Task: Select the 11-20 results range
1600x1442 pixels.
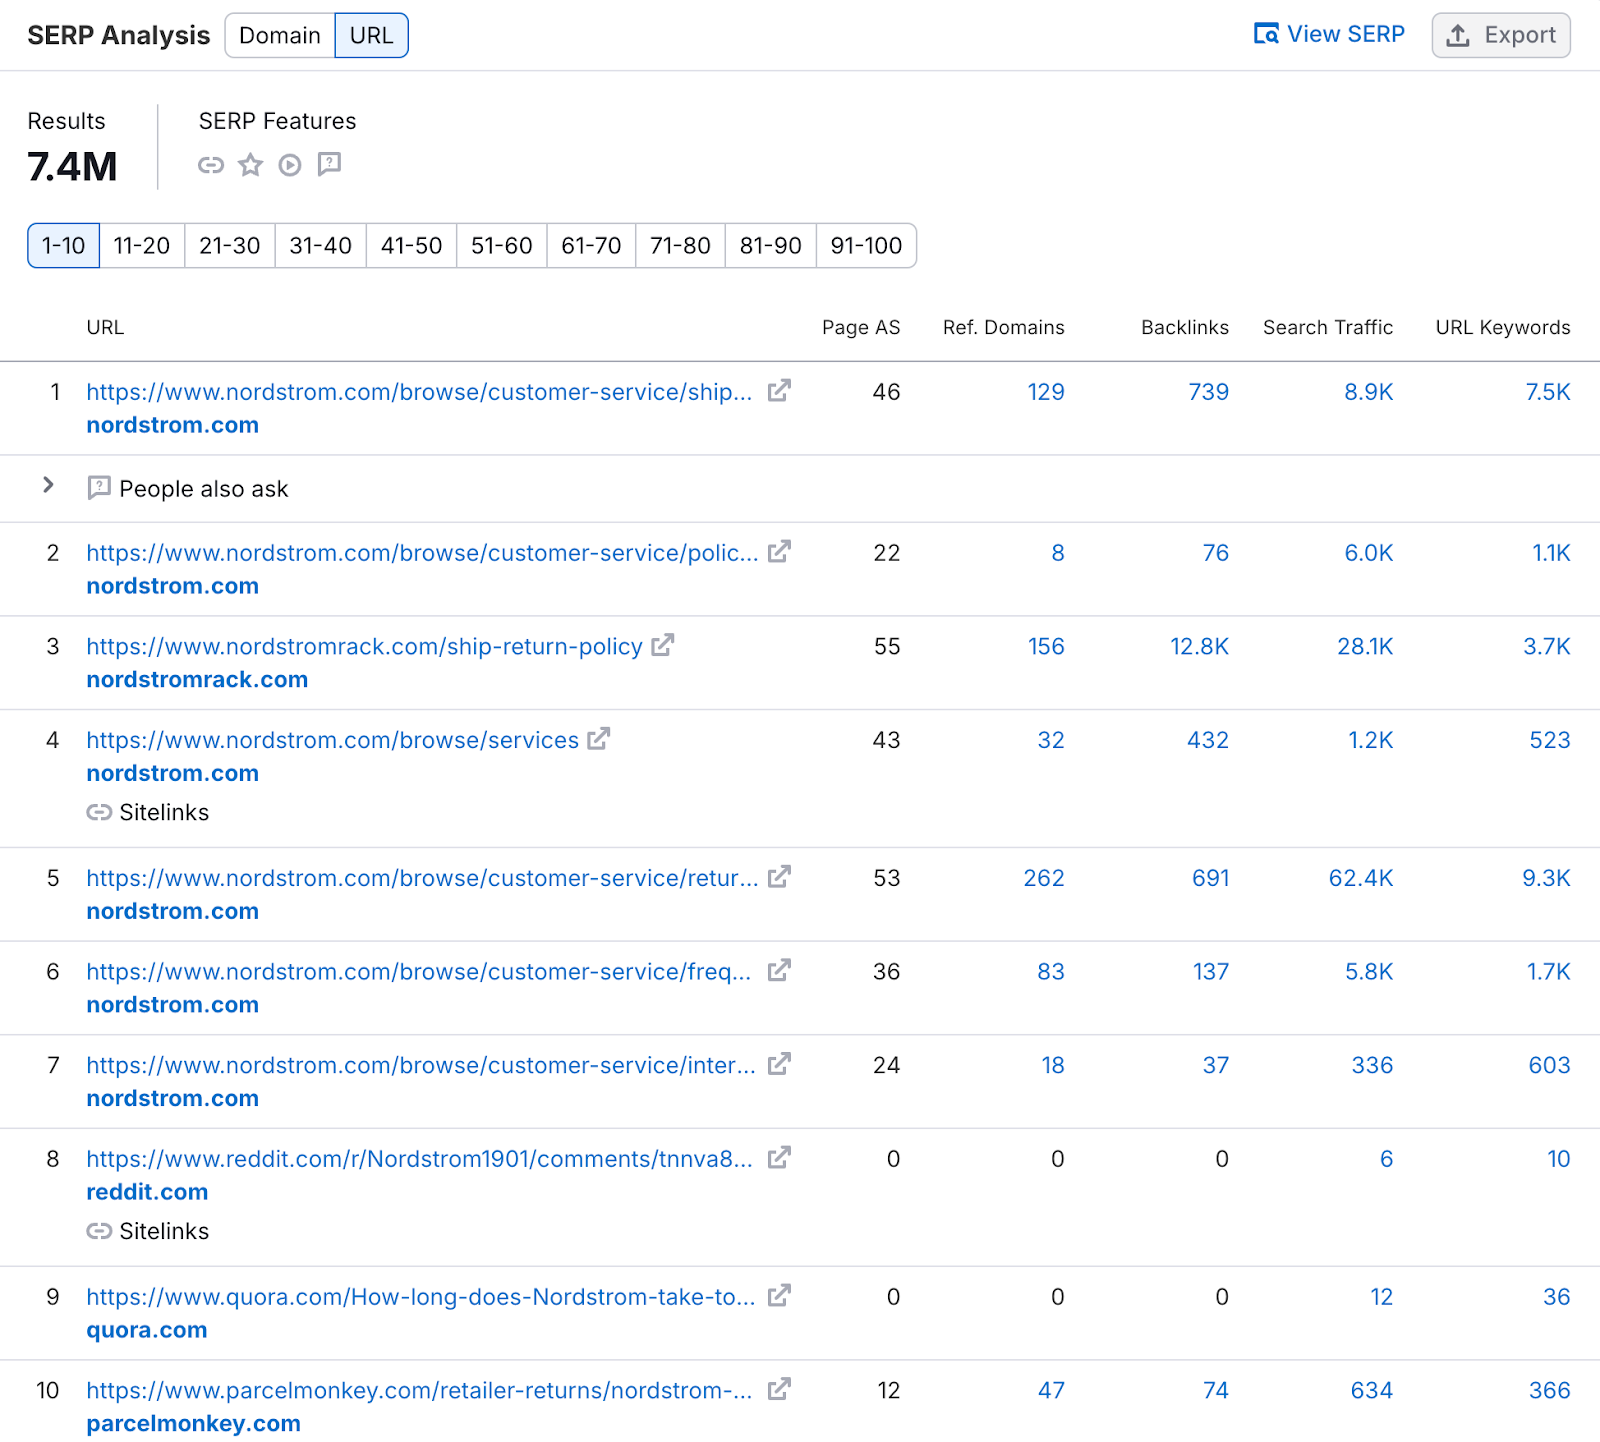Action: pyautogui.click(x=141, y=245)
